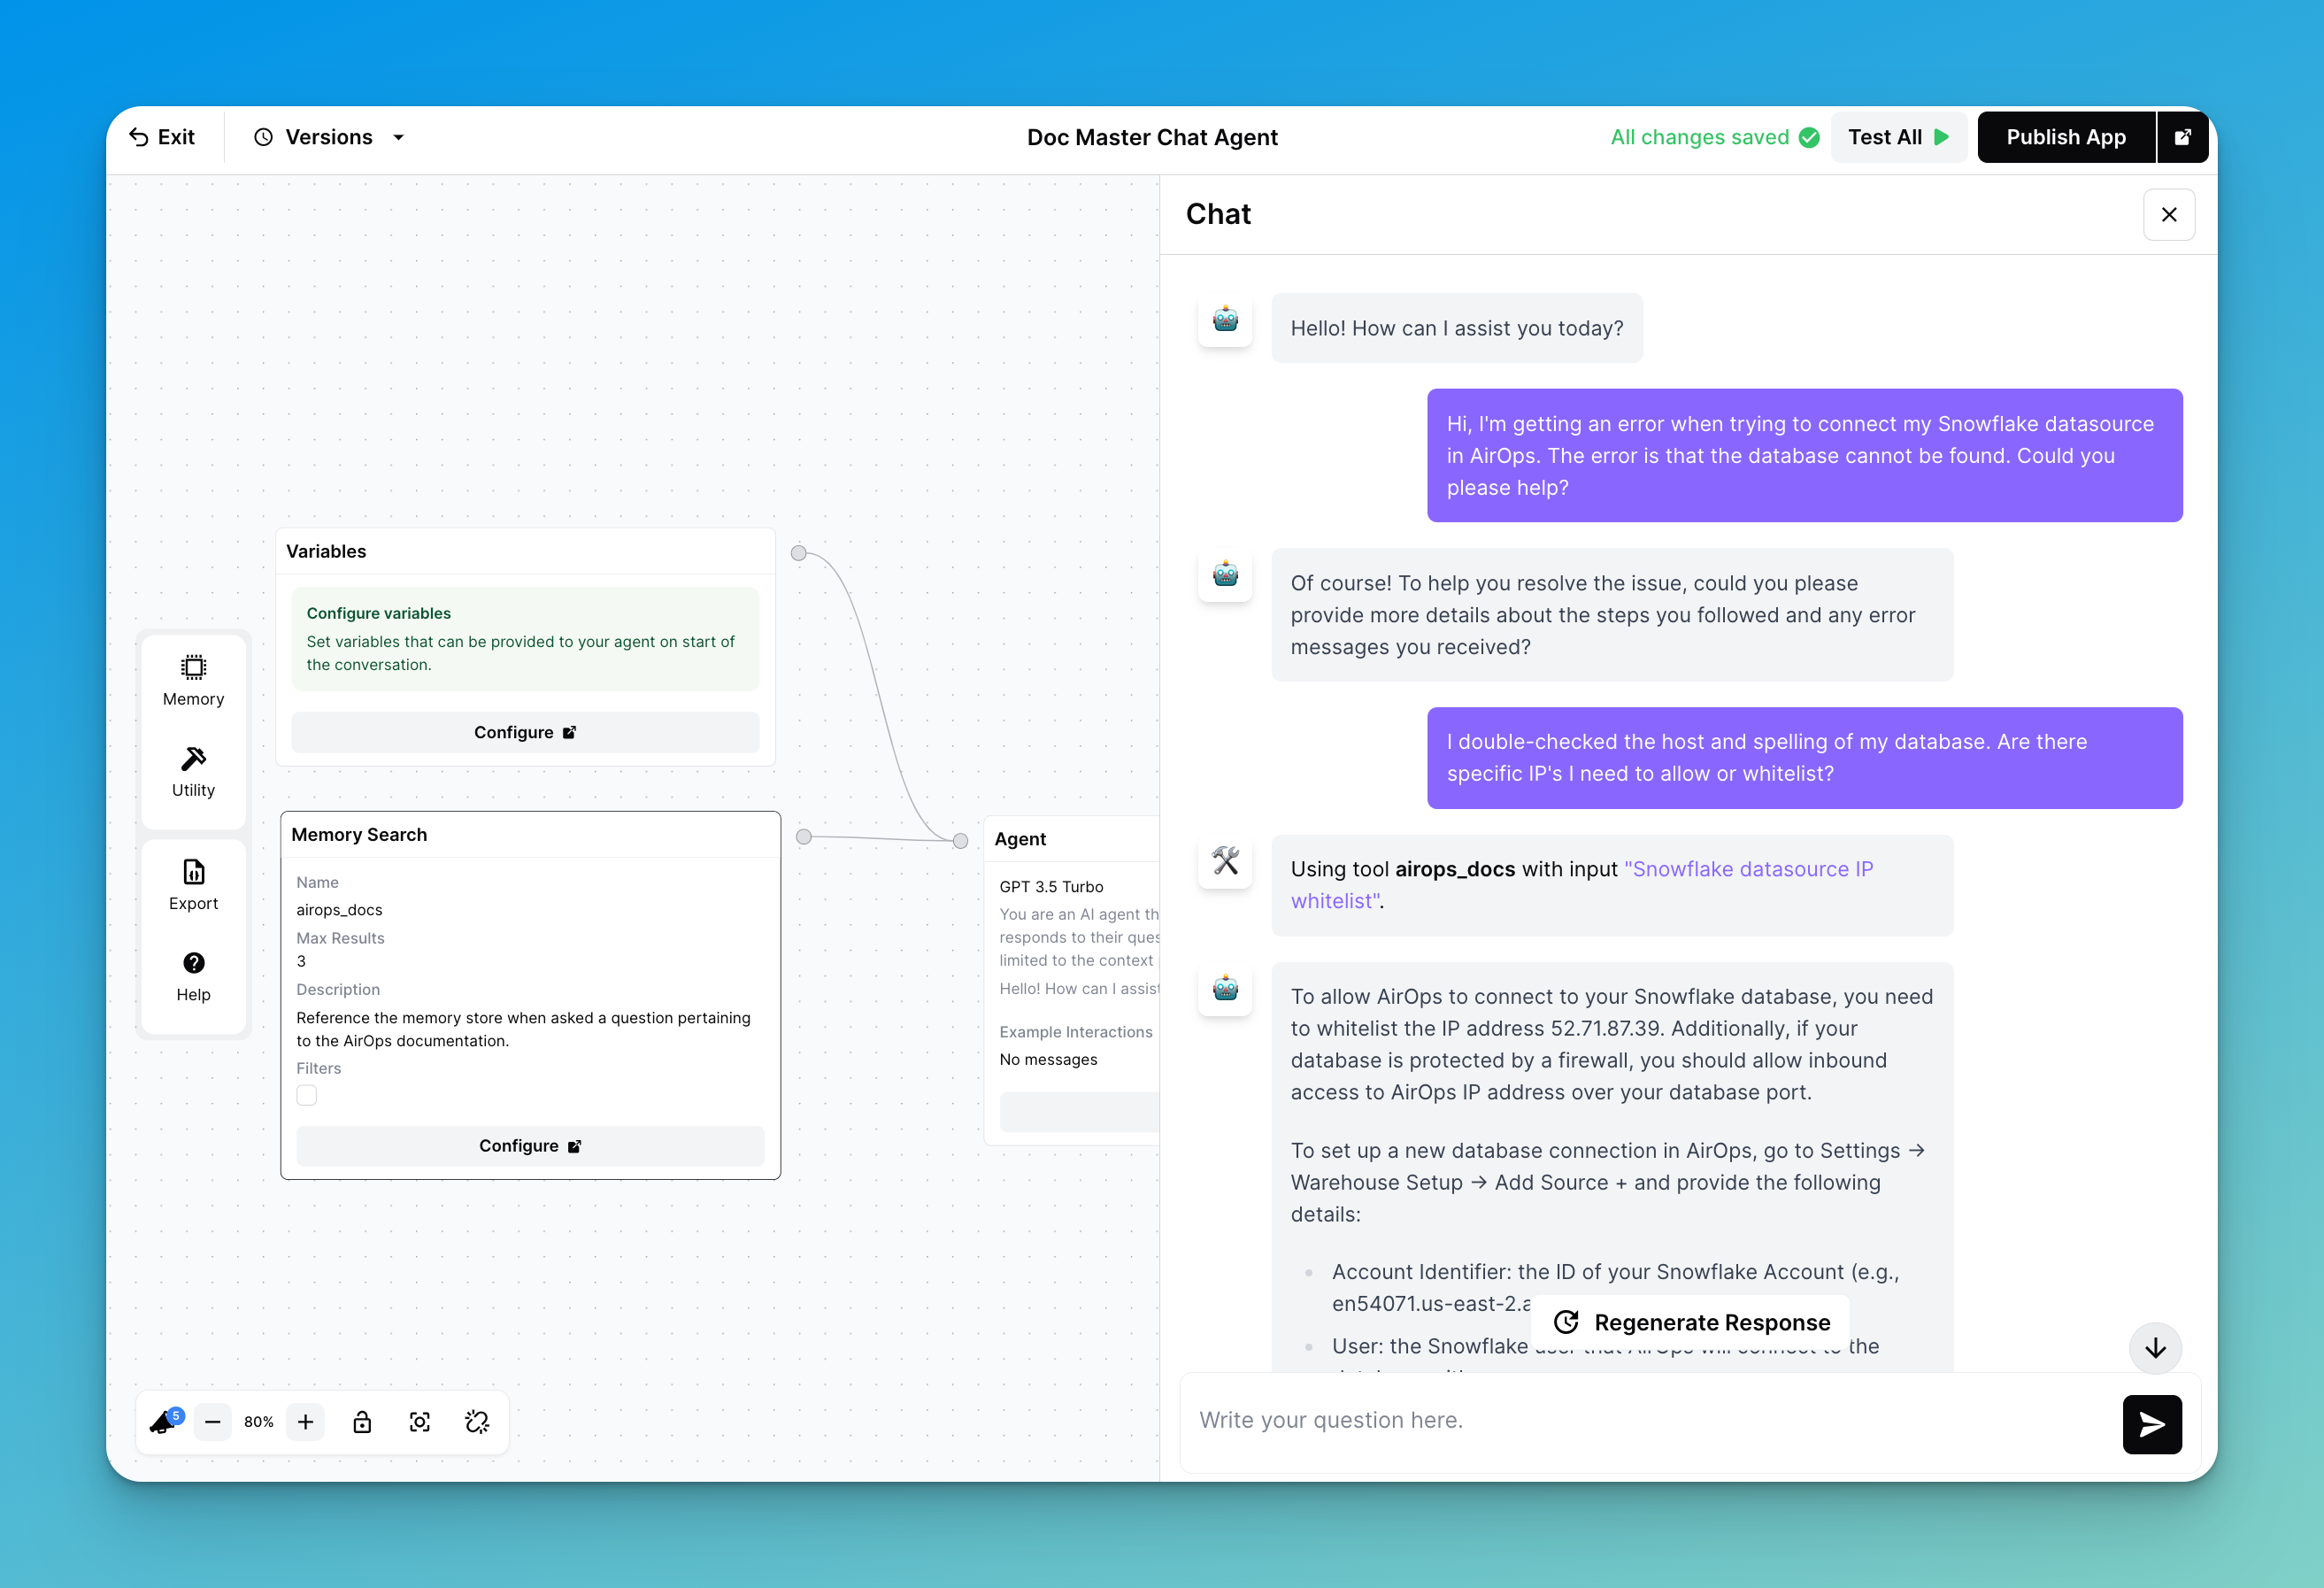Click Exit to leave the editor
Viewport: 2324px width, 1588px height.
[x=162, y=137]
